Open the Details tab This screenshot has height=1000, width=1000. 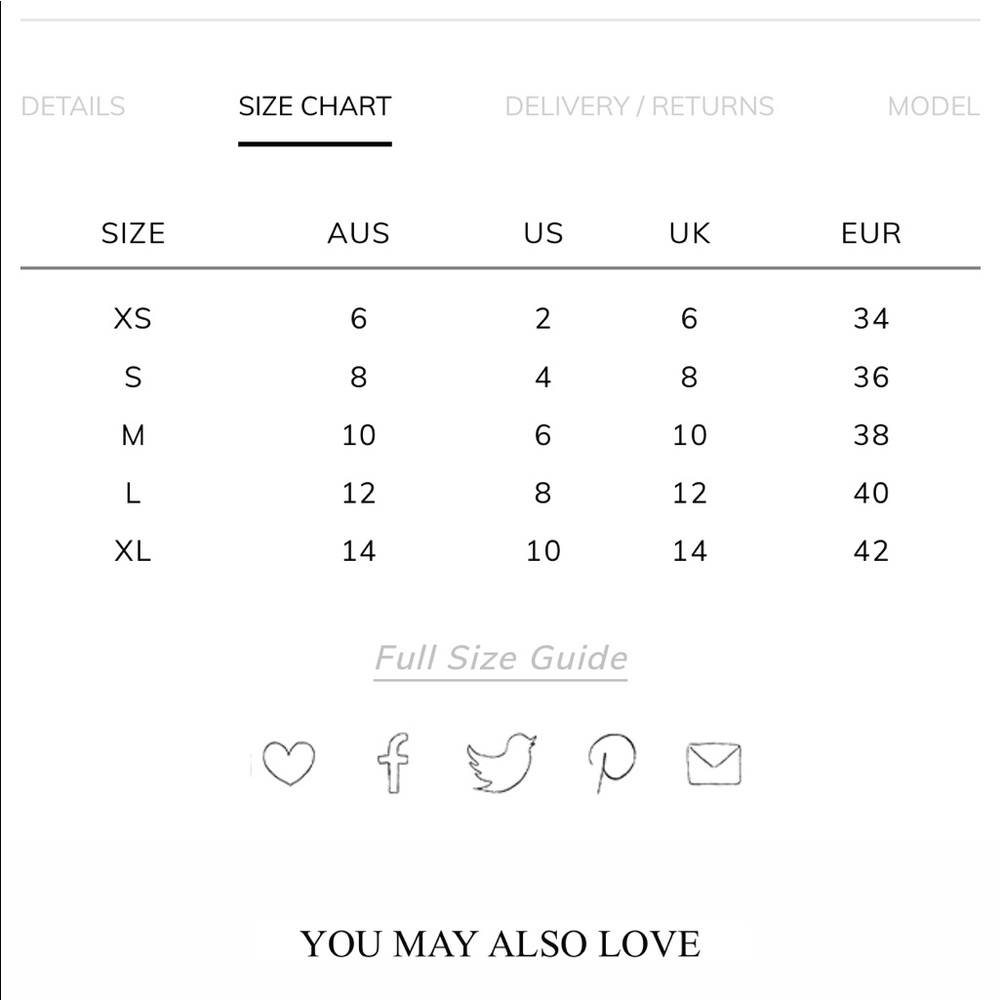coord(73,107)
